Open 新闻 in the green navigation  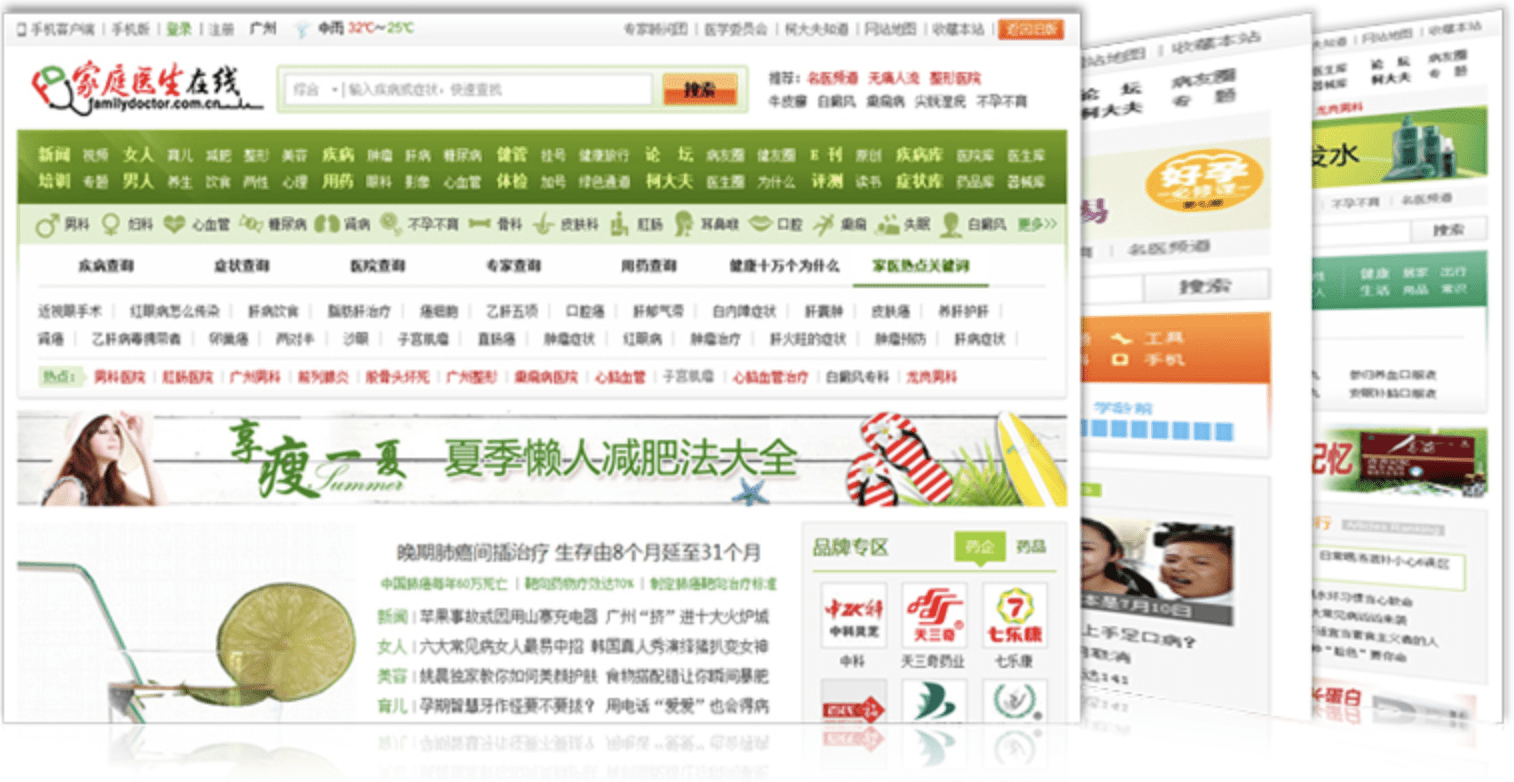click(x=54, y=155)
